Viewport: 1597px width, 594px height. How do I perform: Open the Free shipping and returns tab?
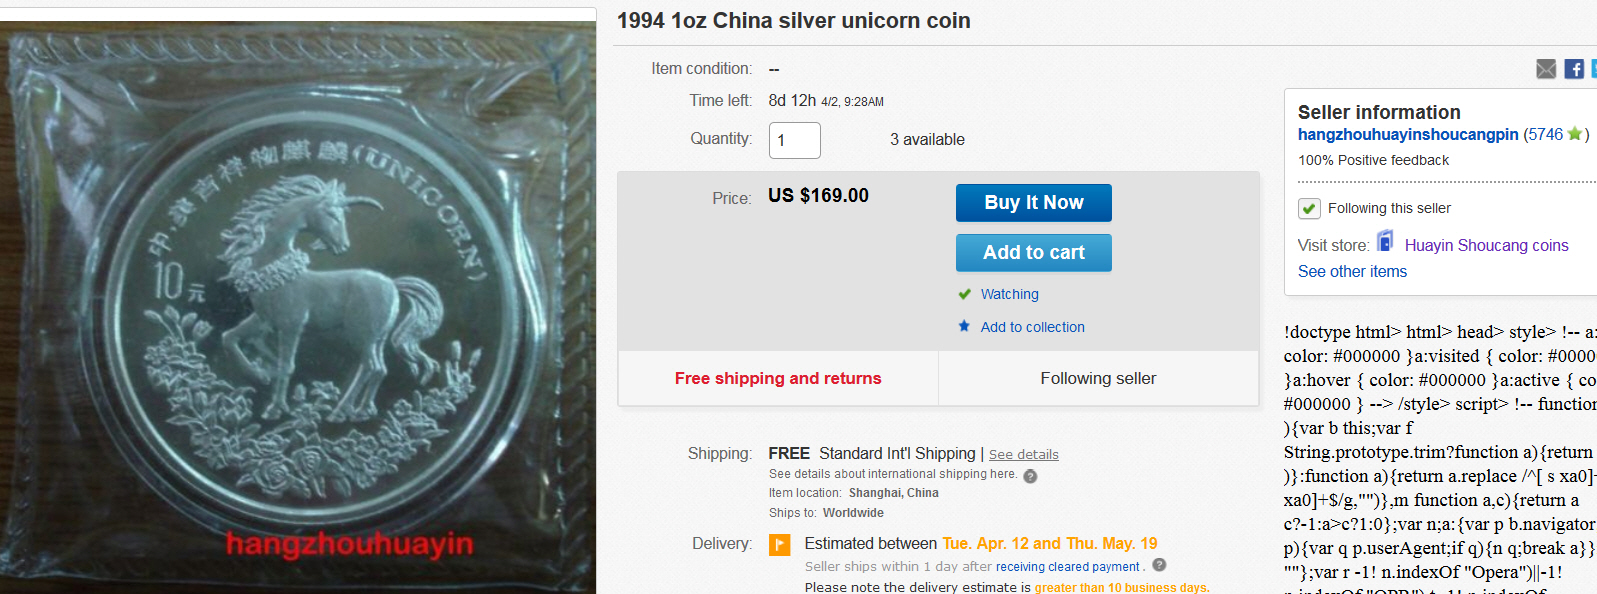tap(778, 378)
